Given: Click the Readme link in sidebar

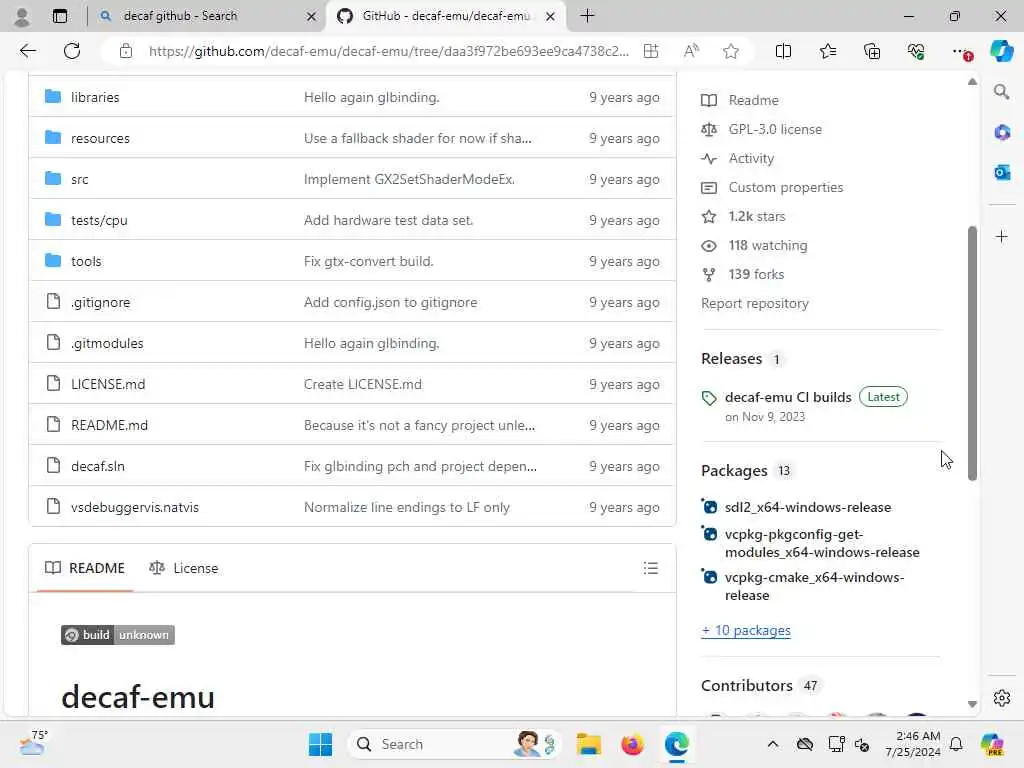Looking at the screenshot, I should [753, 101].
